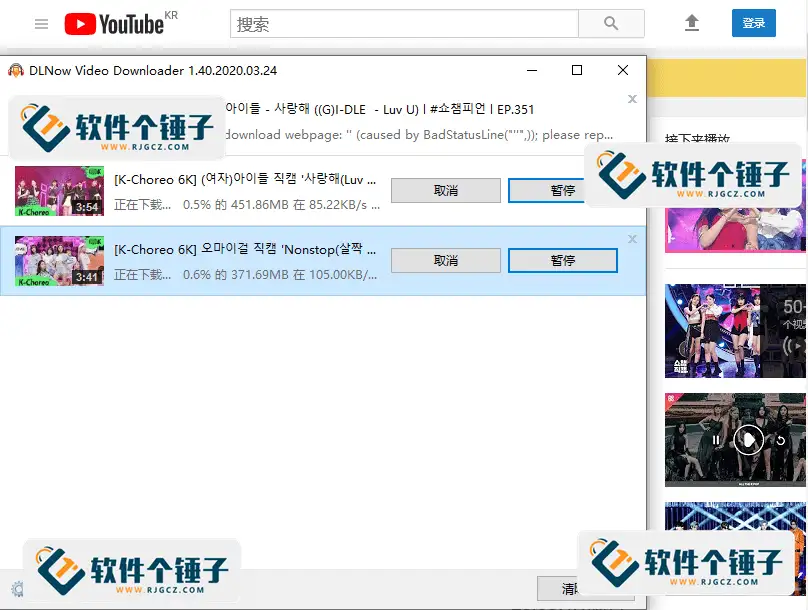Open the YouTube hamburger menu

point(40,24)
